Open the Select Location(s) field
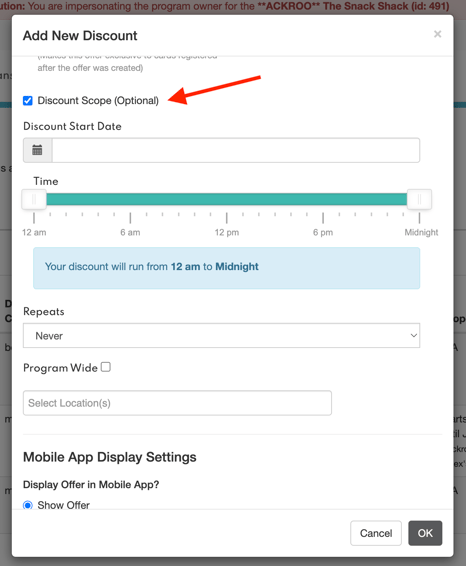Viewport: 466px width, 566px height. tap(177, 403)
